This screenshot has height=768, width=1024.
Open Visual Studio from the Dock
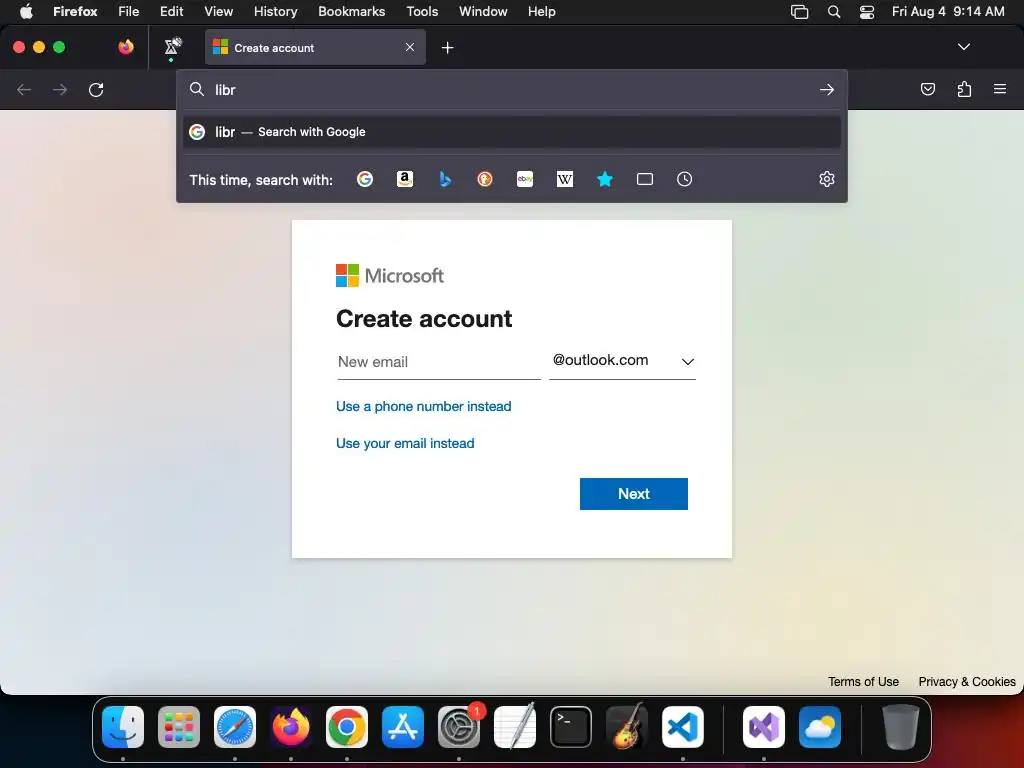[764, 727]
